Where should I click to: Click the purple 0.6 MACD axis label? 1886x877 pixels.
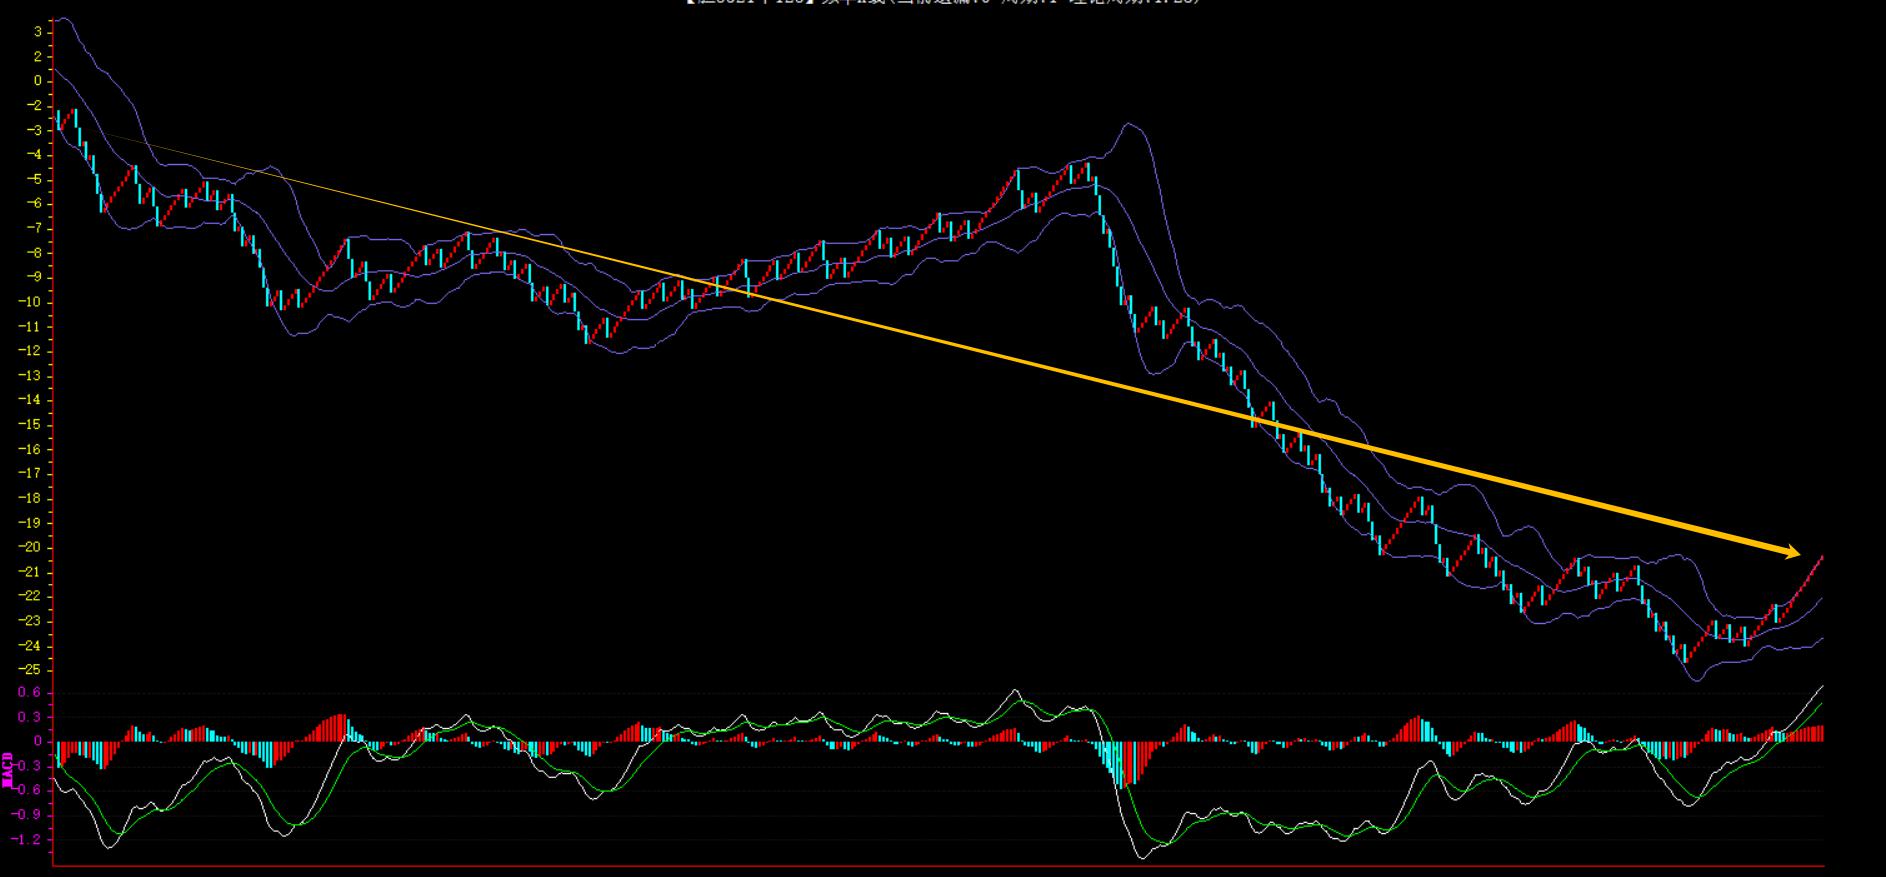tap(30, 693)
